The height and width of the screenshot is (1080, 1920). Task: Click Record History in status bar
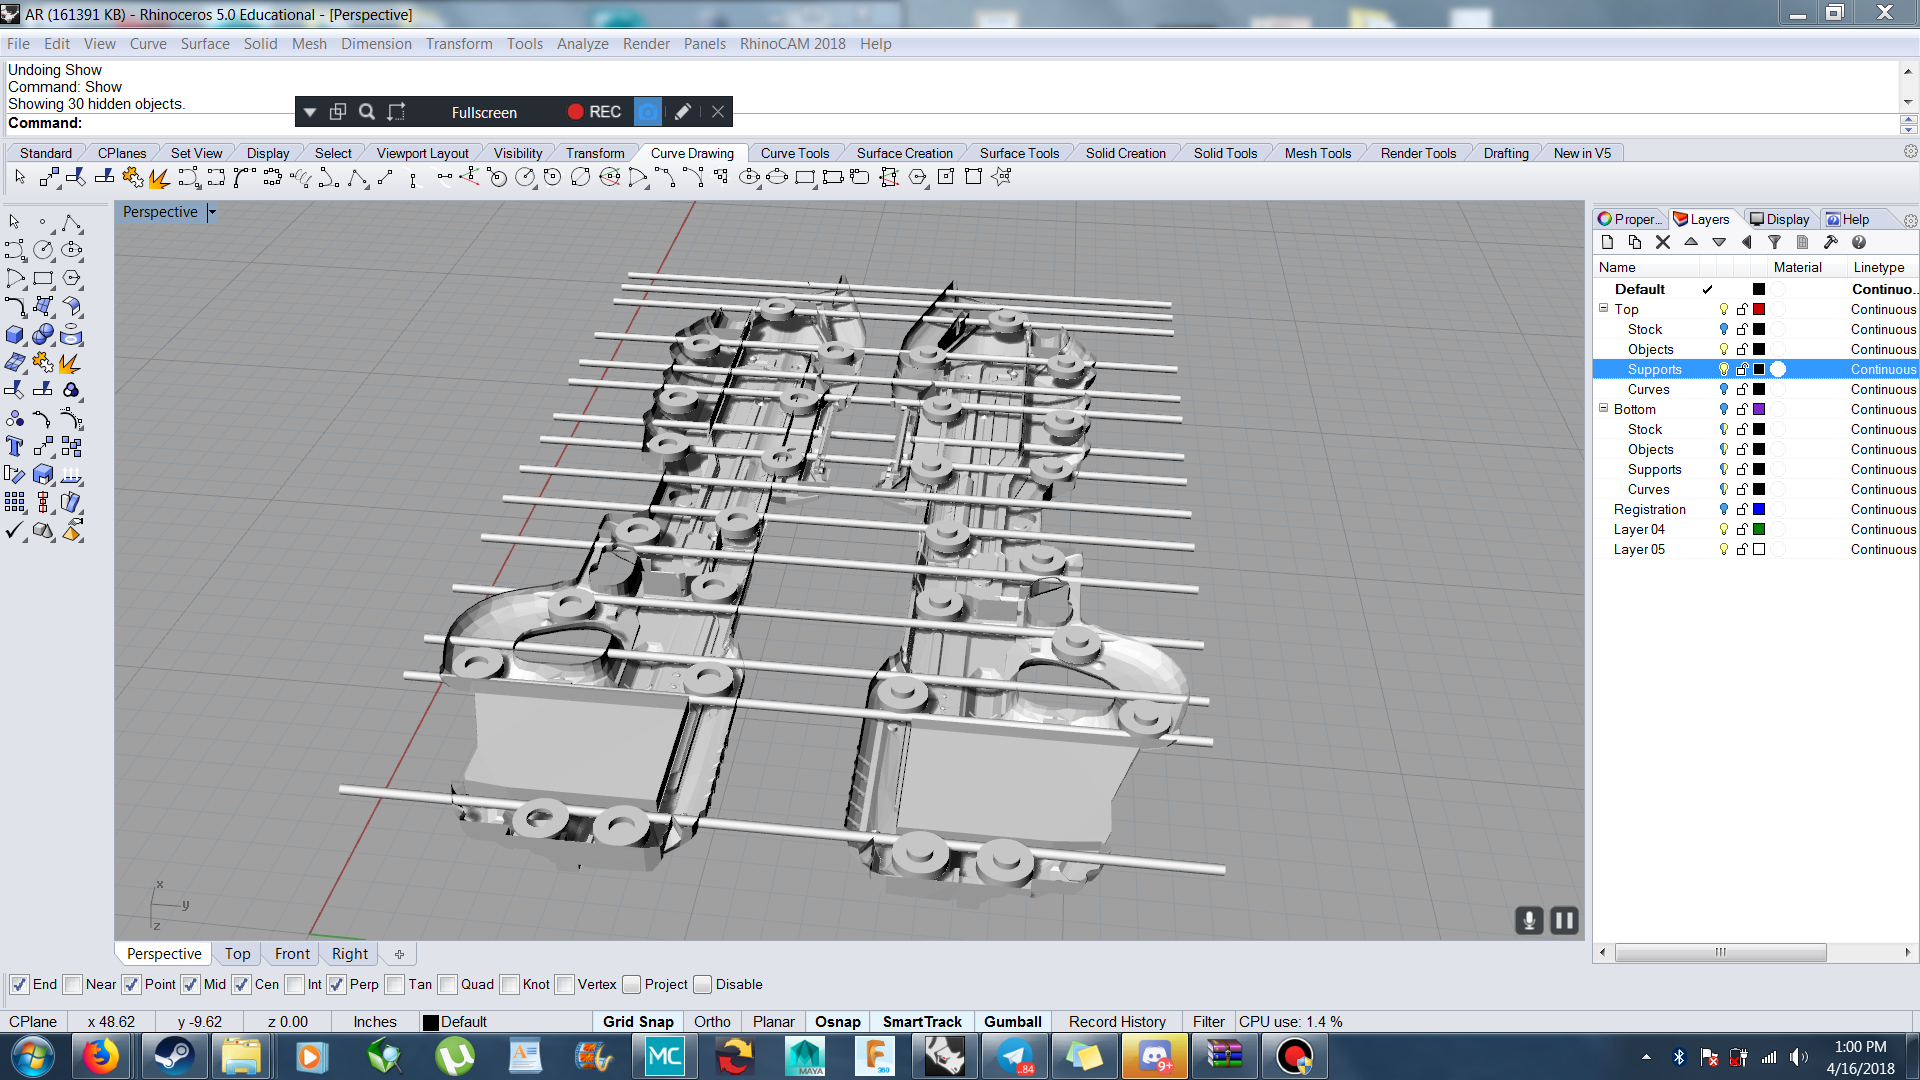1117,1021
